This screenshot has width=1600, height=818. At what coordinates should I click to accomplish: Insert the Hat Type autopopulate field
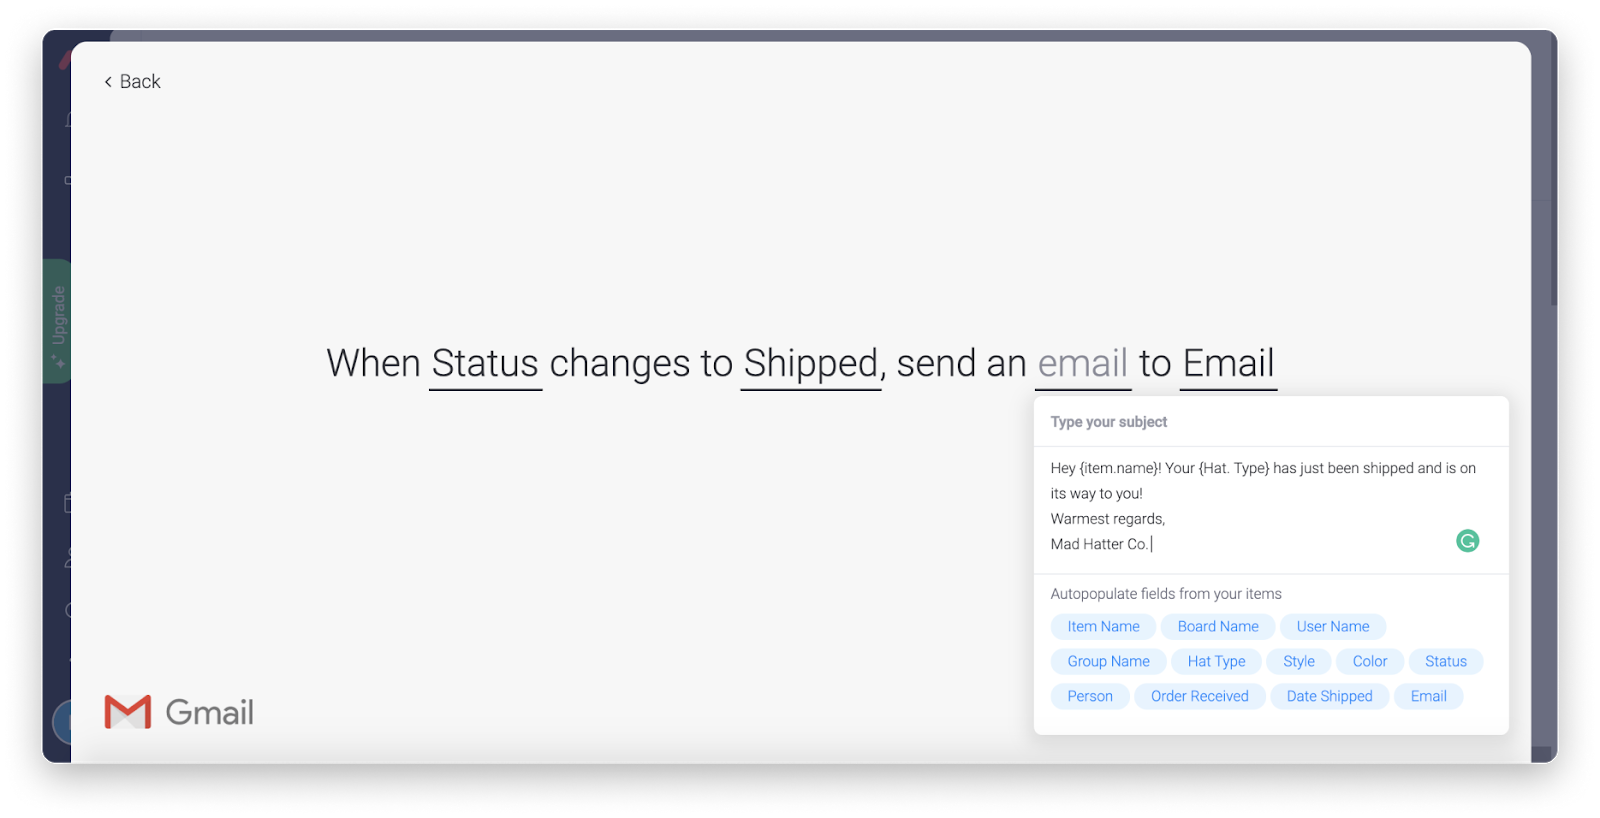click(1216, 661)
